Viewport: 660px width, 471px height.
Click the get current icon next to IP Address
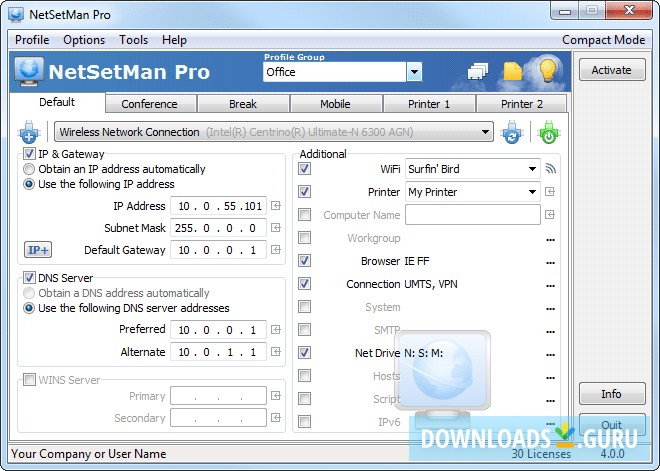point(276,206)
